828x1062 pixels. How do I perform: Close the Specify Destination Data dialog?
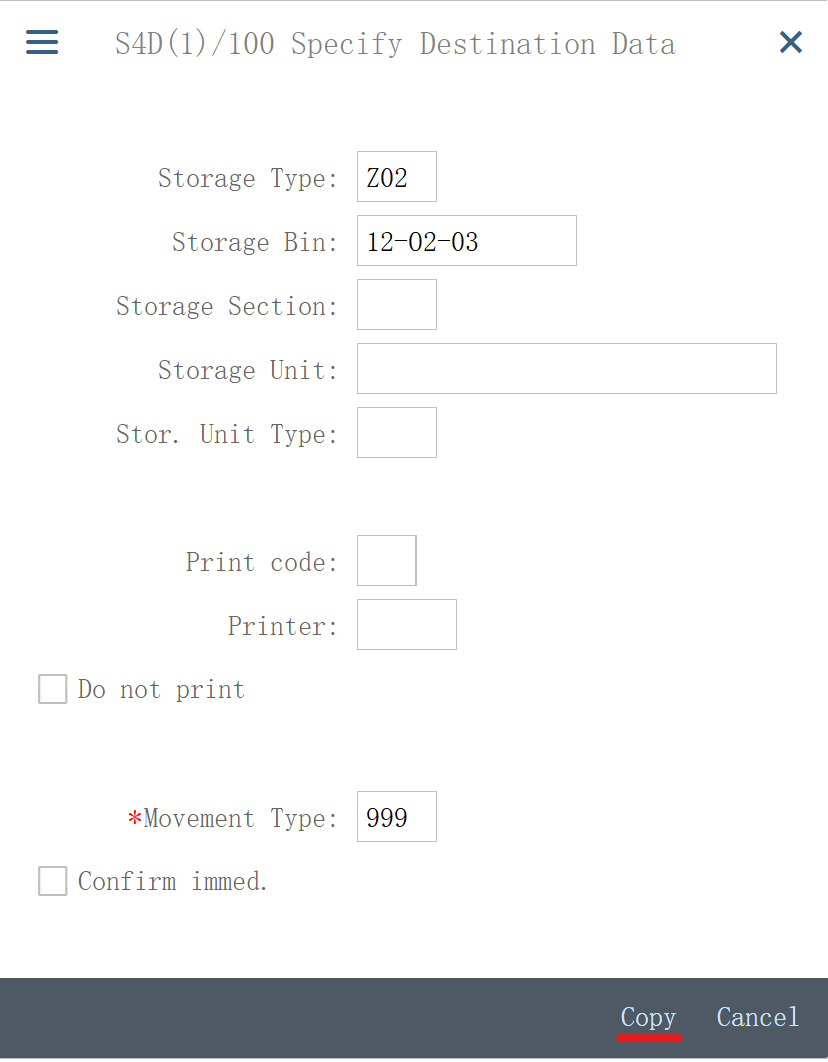click(x=790, y=43)
